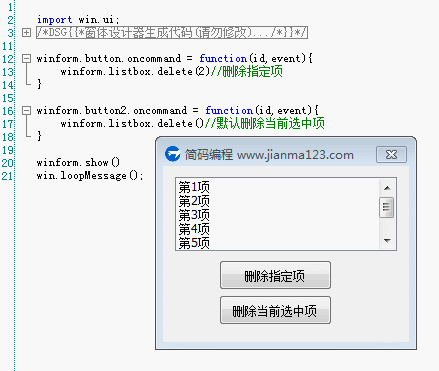Click the blue app icon in dialog title
Viewport: 439px width, 371px height.
pyautogui.click(x=172, y=154)
